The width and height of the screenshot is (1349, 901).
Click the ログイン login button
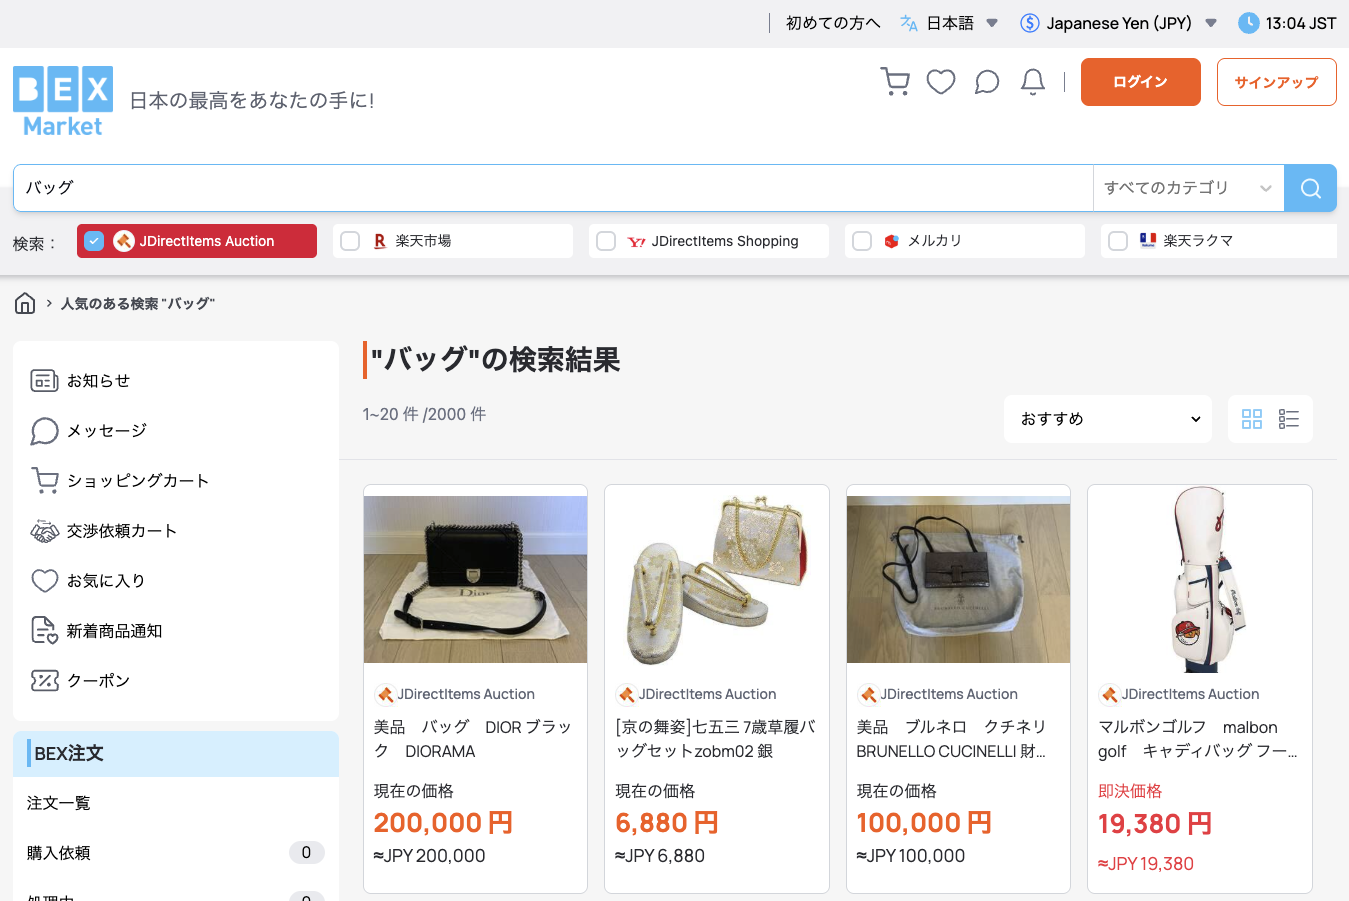[x=1140, y=82]
